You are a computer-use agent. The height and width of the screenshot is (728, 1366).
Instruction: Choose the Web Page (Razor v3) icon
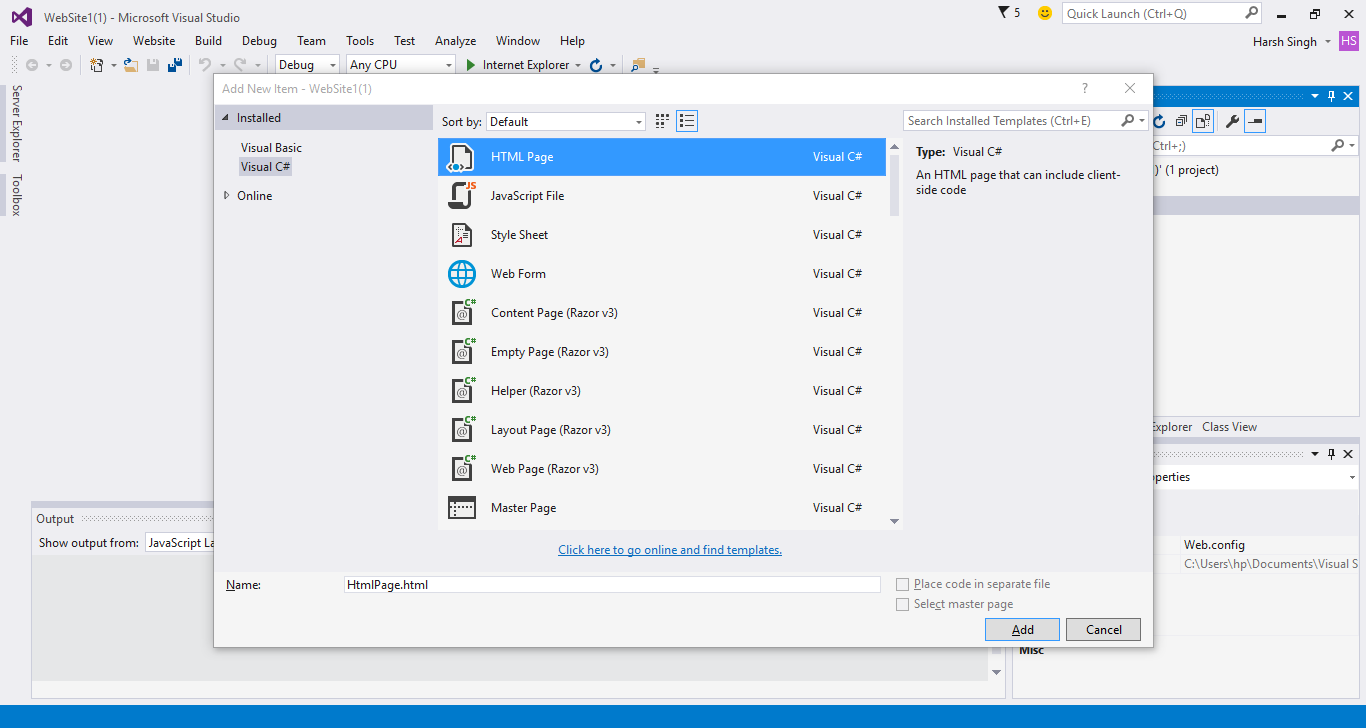(461, 469)
